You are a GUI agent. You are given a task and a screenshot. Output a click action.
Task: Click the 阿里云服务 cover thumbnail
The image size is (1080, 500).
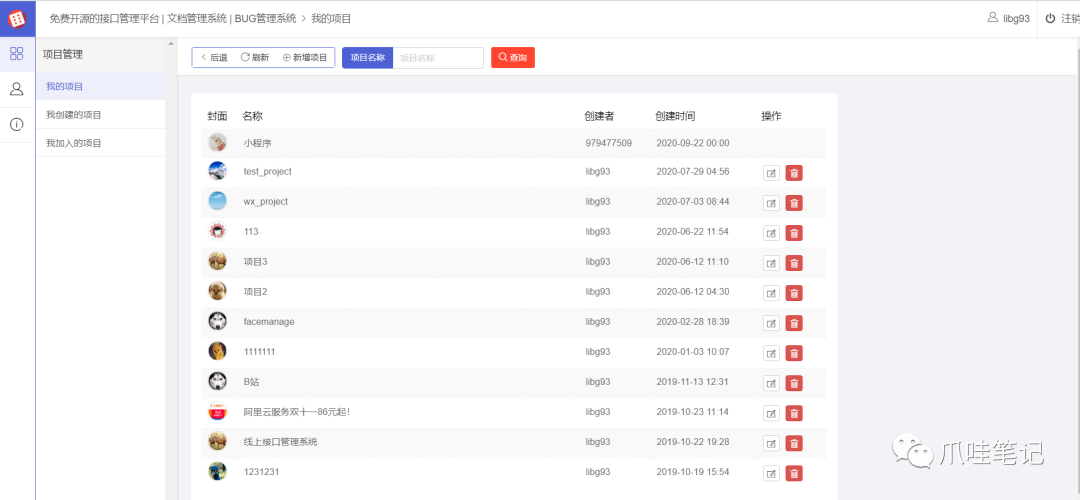(x=217, y=411)
